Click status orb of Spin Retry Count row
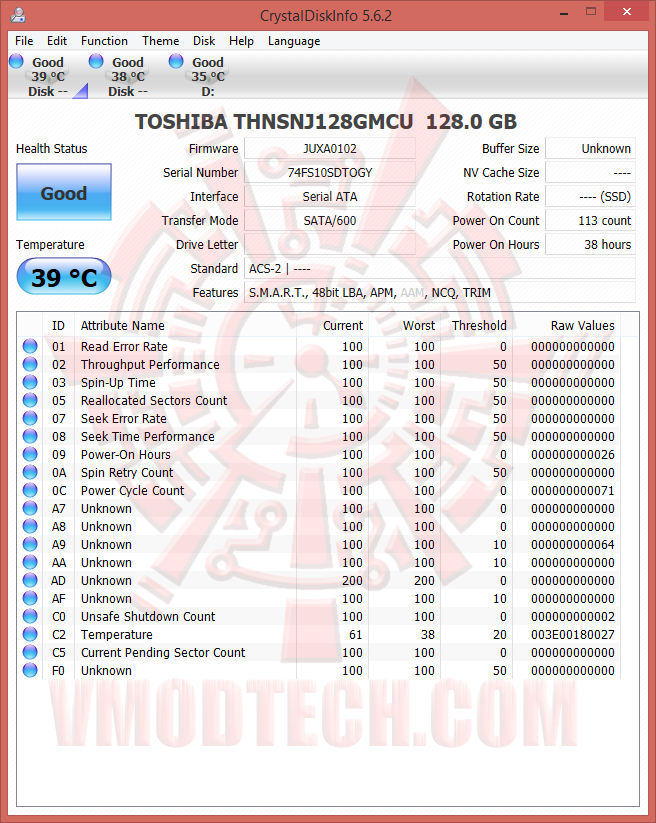Image resolution: width=656 pixels, height=823 pixels. 30,472
